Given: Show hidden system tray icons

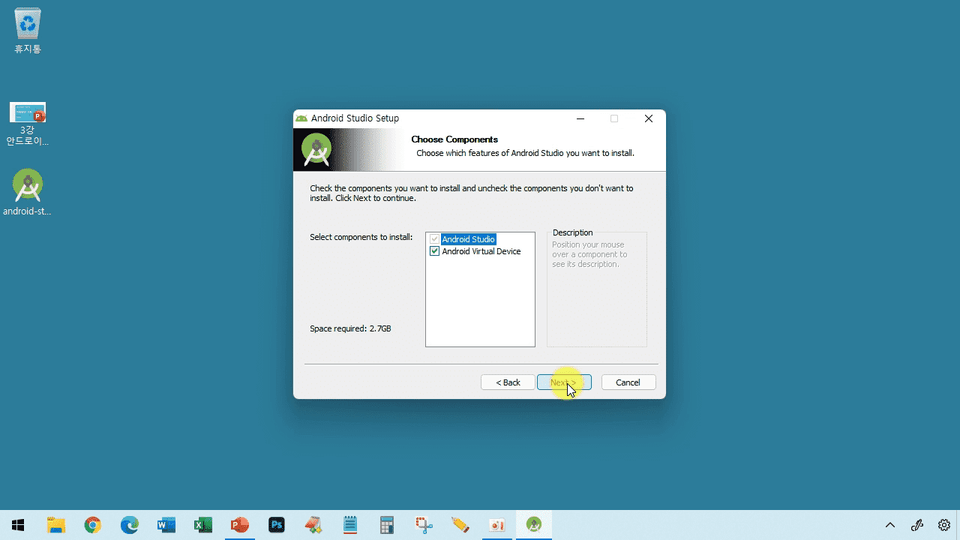Looking at the screenshot, I should pyautogui.click(x=890, y=525).
